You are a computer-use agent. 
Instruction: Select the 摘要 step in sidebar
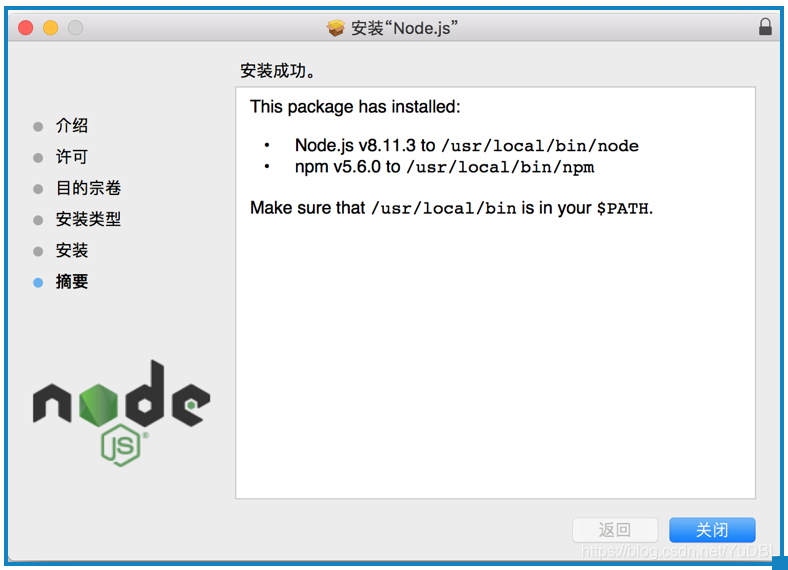(x=72, y=281)
